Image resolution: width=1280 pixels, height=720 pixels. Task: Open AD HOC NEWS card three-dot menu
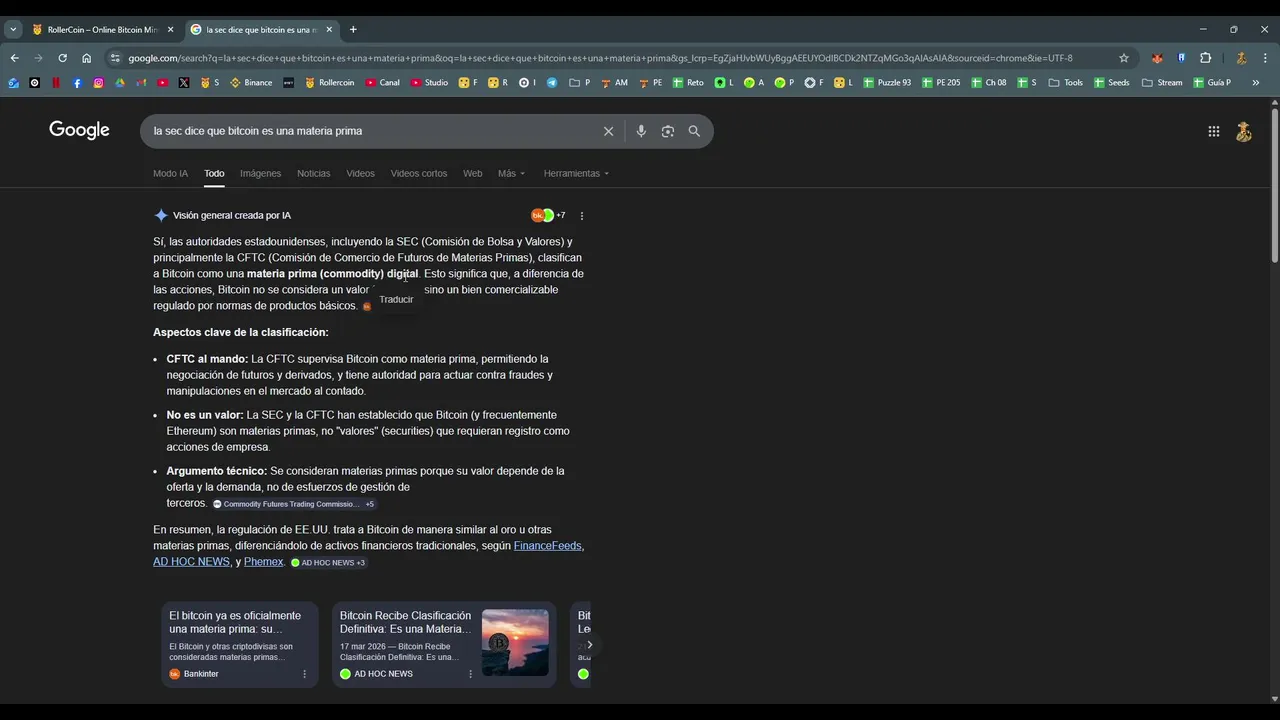(x=470, y=674)
